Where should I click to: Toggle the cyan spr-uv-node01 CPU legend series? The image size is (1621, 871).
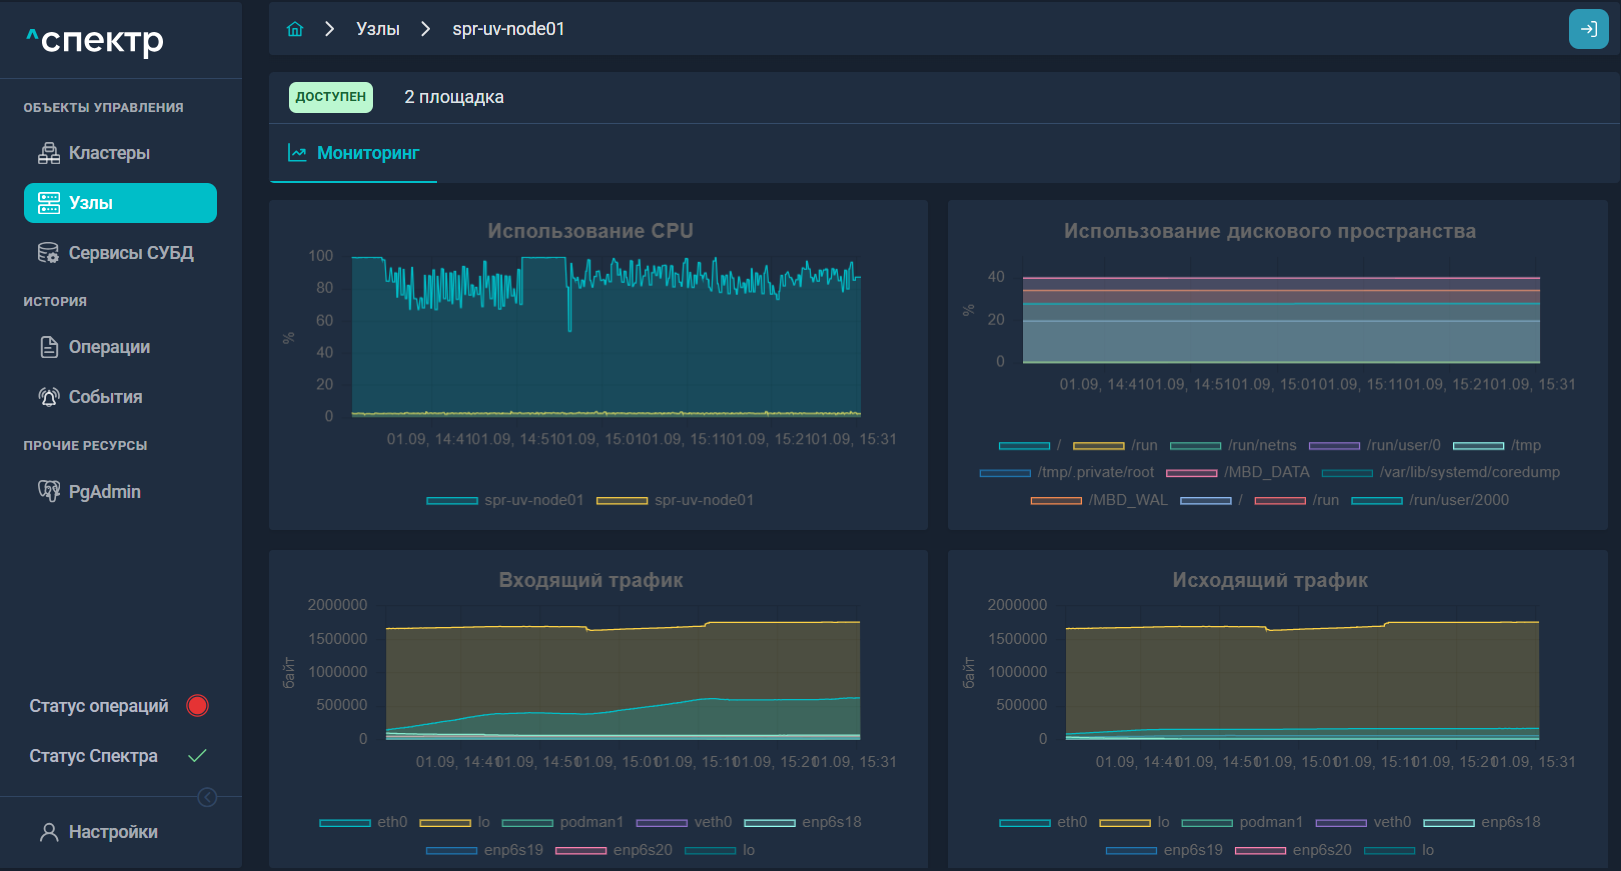coord(505,500)
